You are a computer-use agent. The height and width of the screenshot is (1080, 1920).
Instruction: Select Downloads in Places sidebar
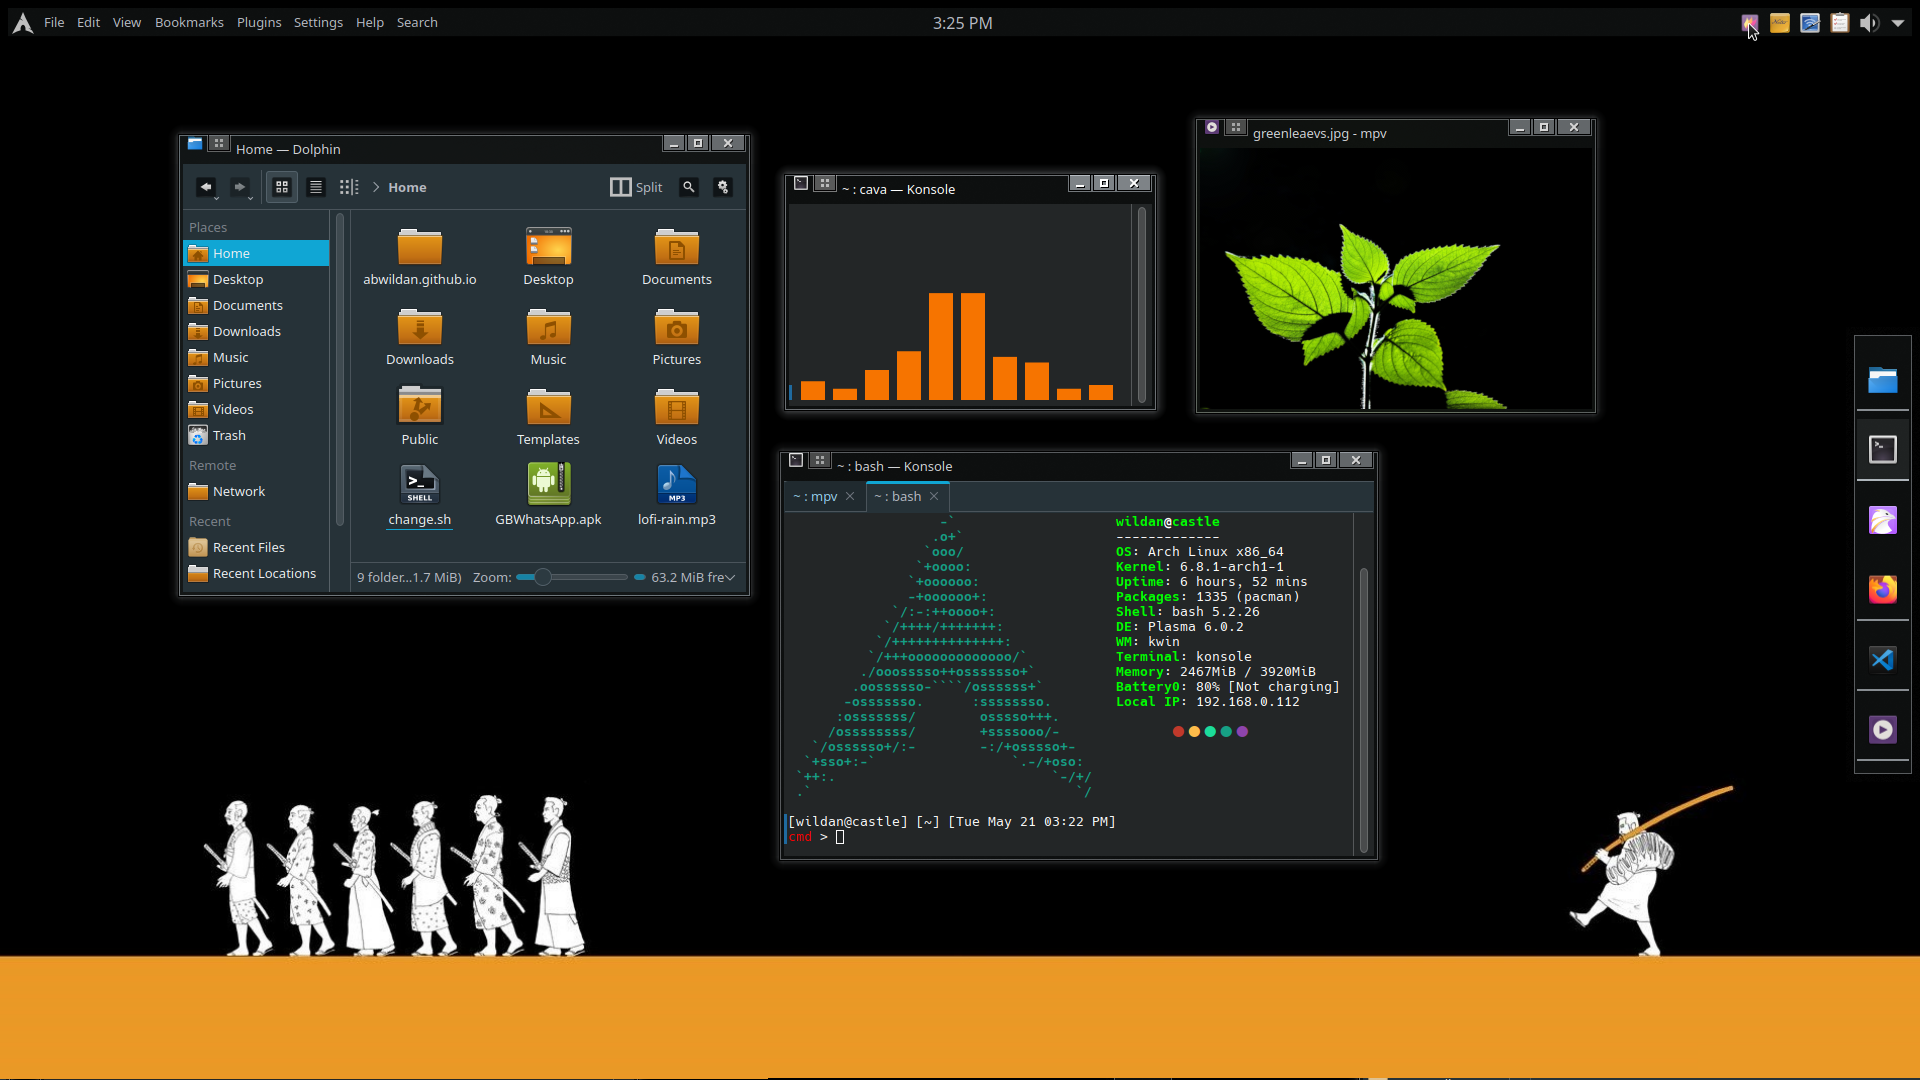256,332
